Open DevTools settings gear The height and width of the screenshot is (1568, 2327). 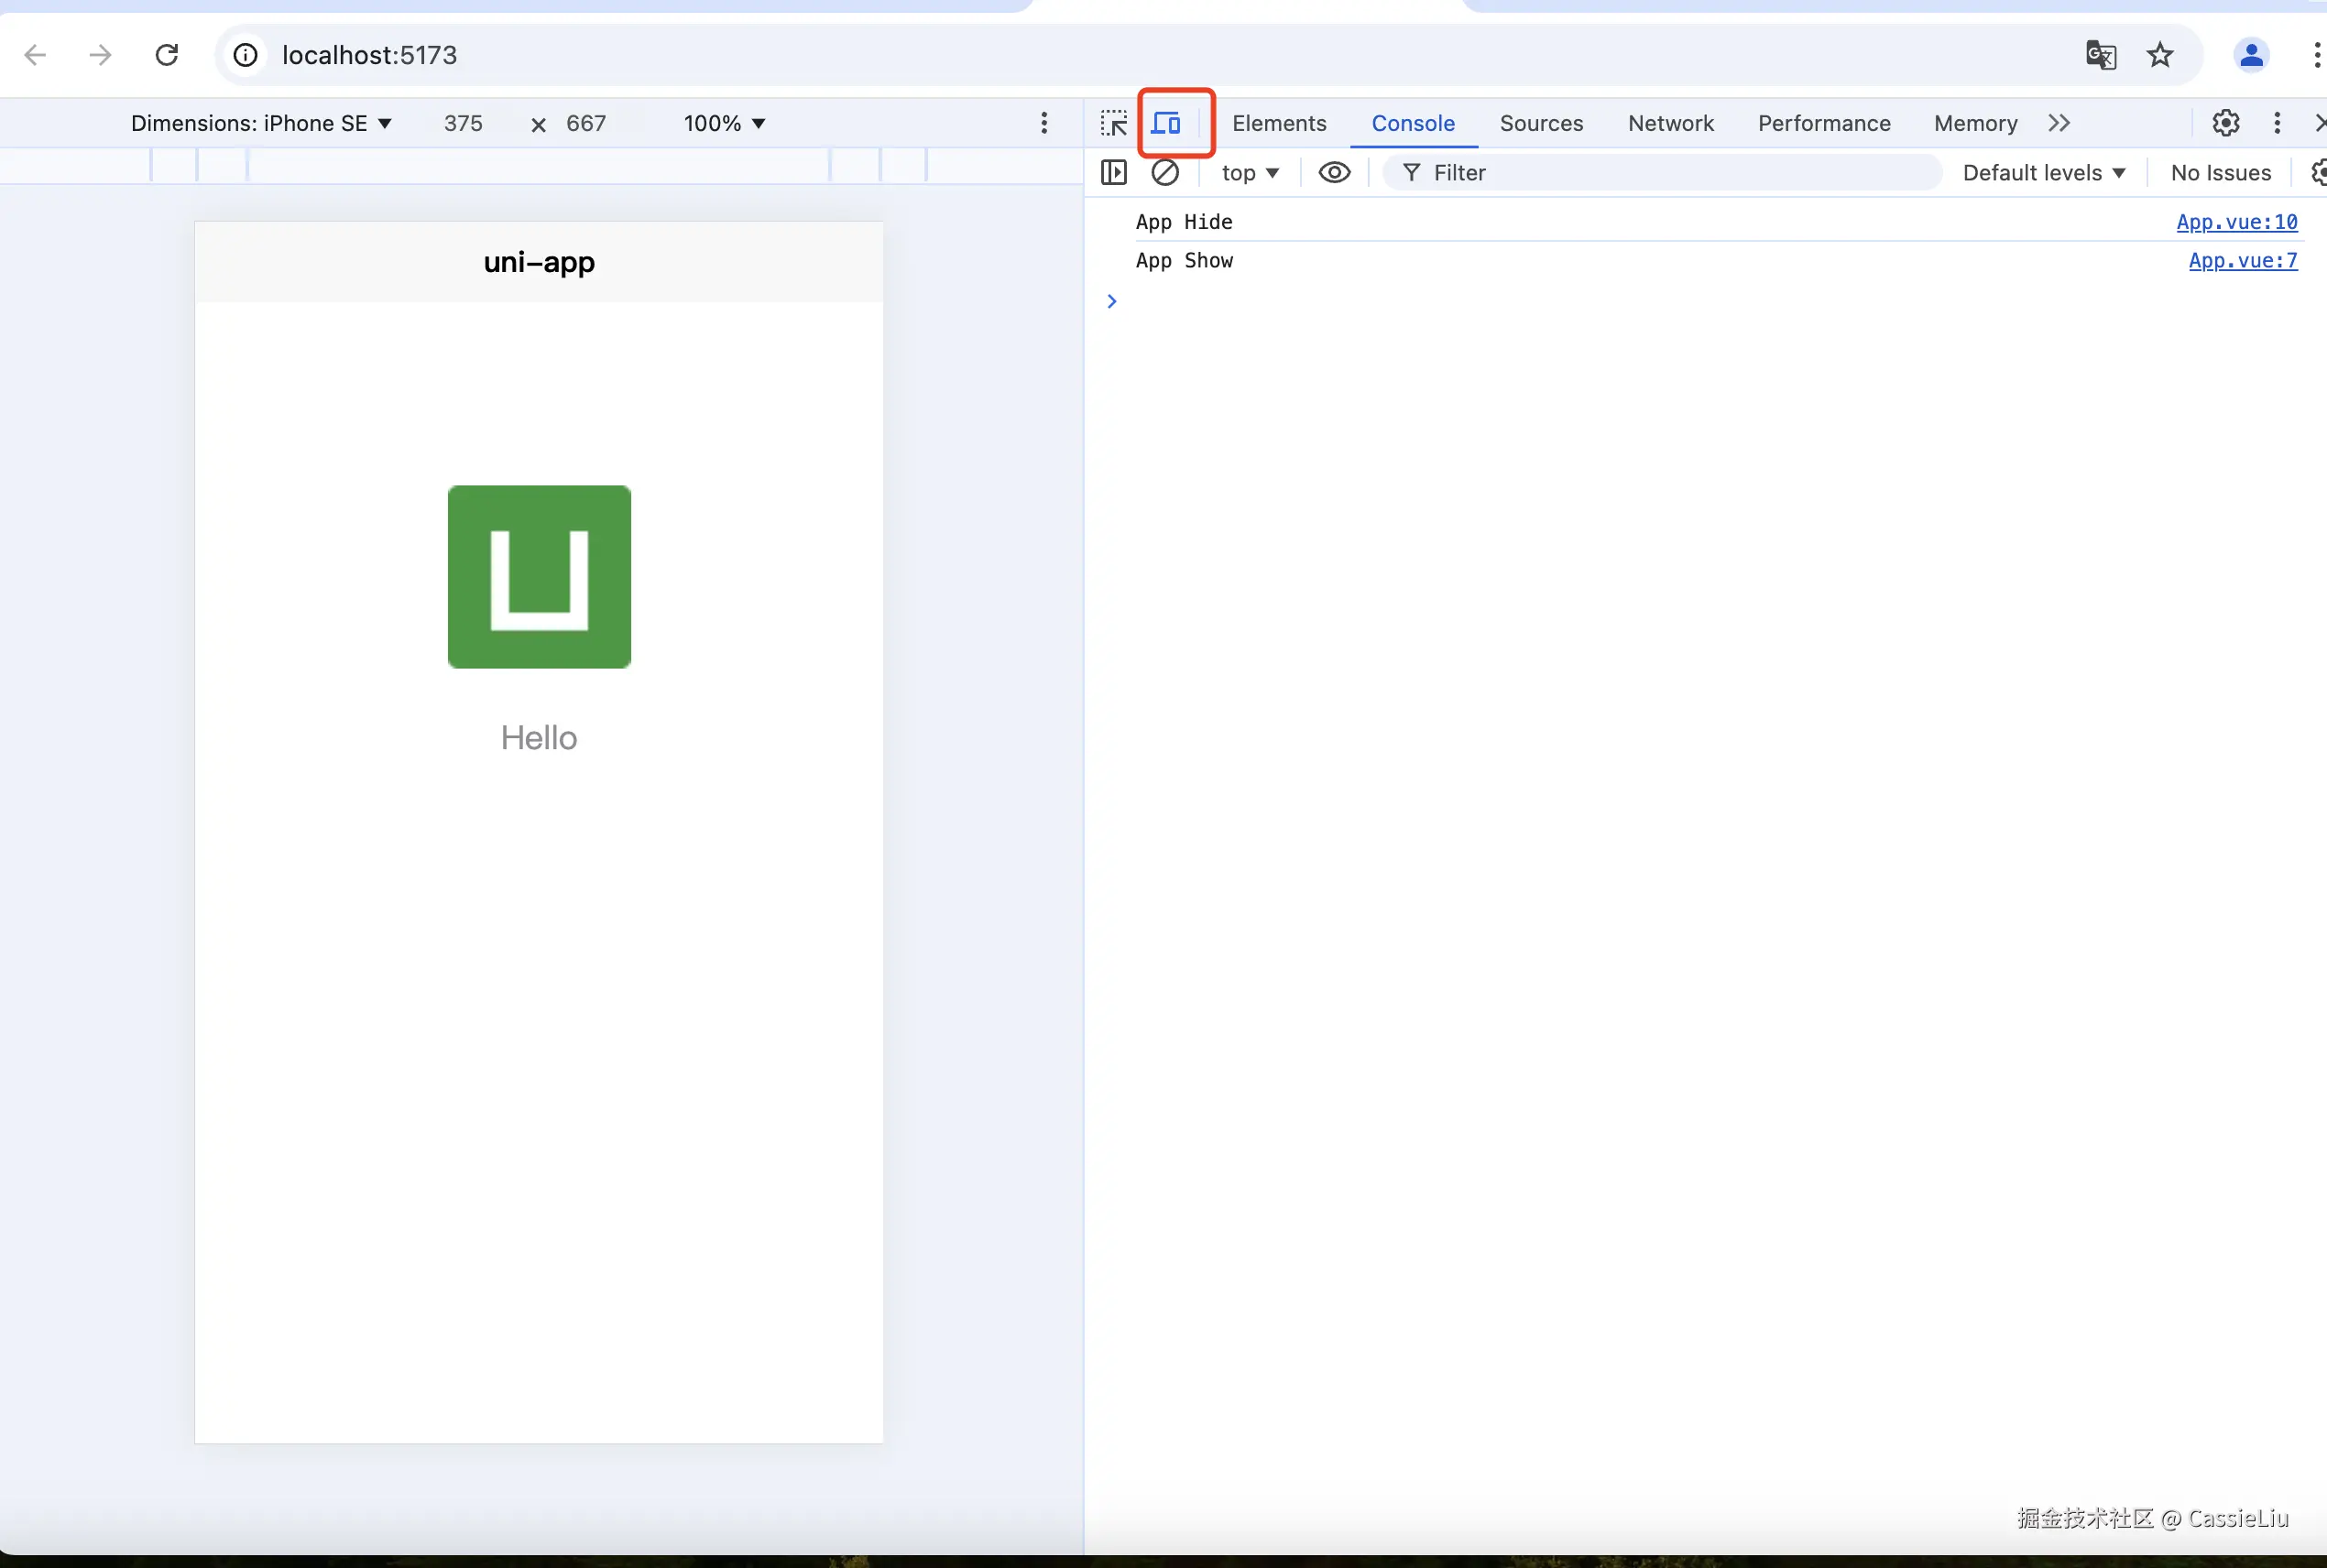coord(2225,123)
